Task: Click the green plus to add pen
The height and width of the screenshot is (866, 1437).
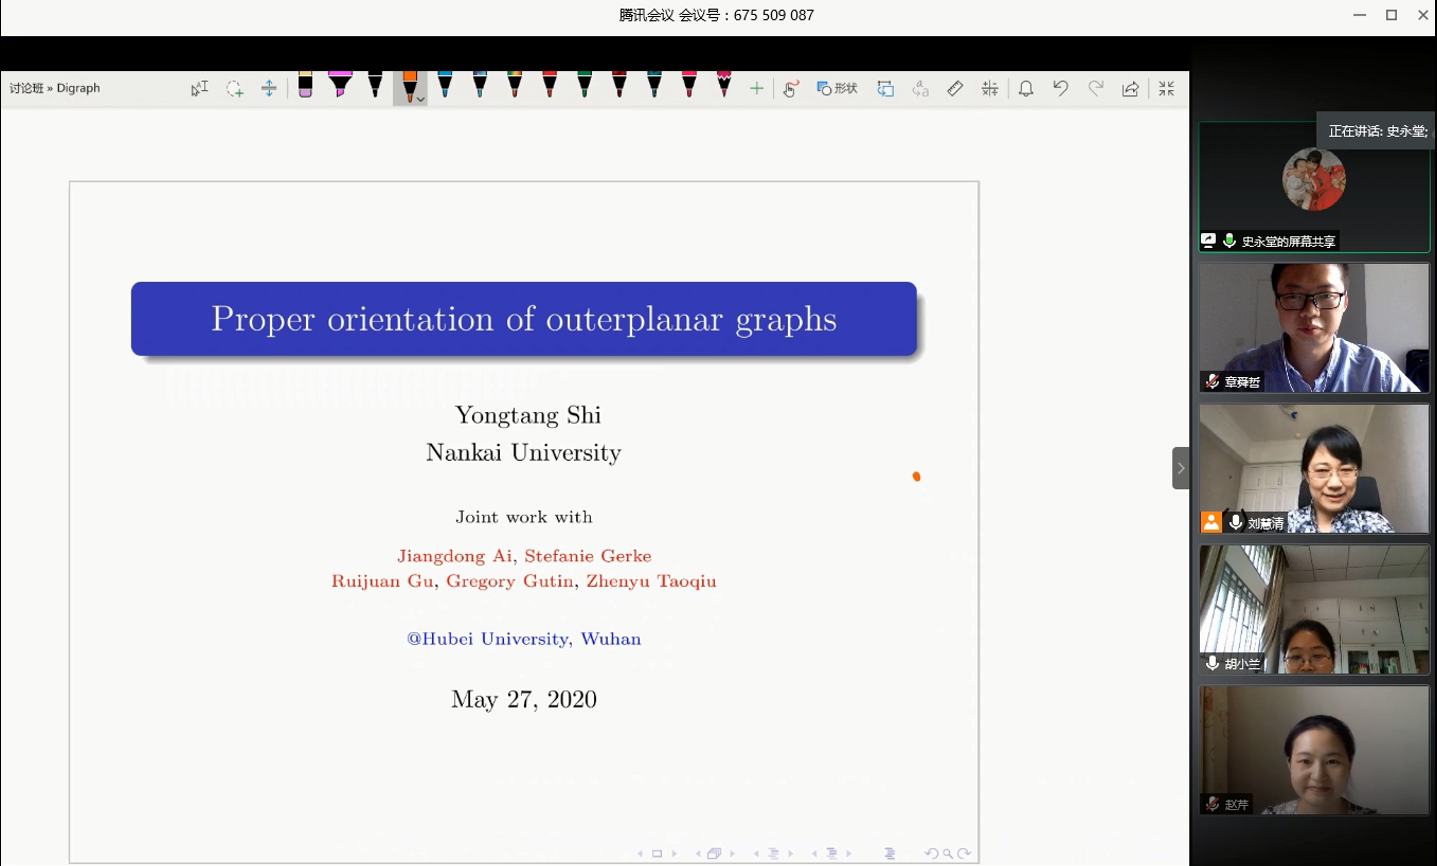Action: click(757, 89)
